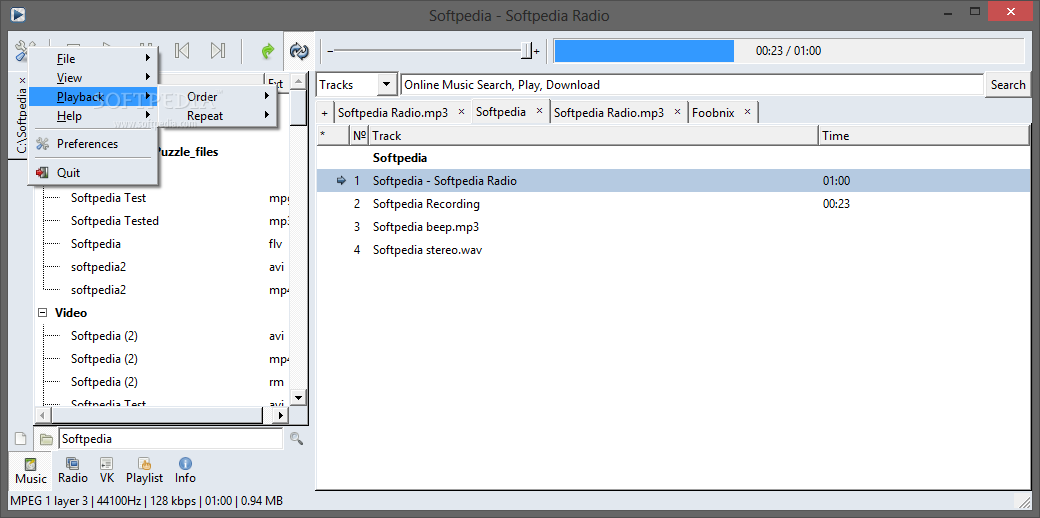Image resolution: width=1040 pixels, height=518 pixels.
Task: Click the horizontal scroll right arrow
Action: [281, 415]
